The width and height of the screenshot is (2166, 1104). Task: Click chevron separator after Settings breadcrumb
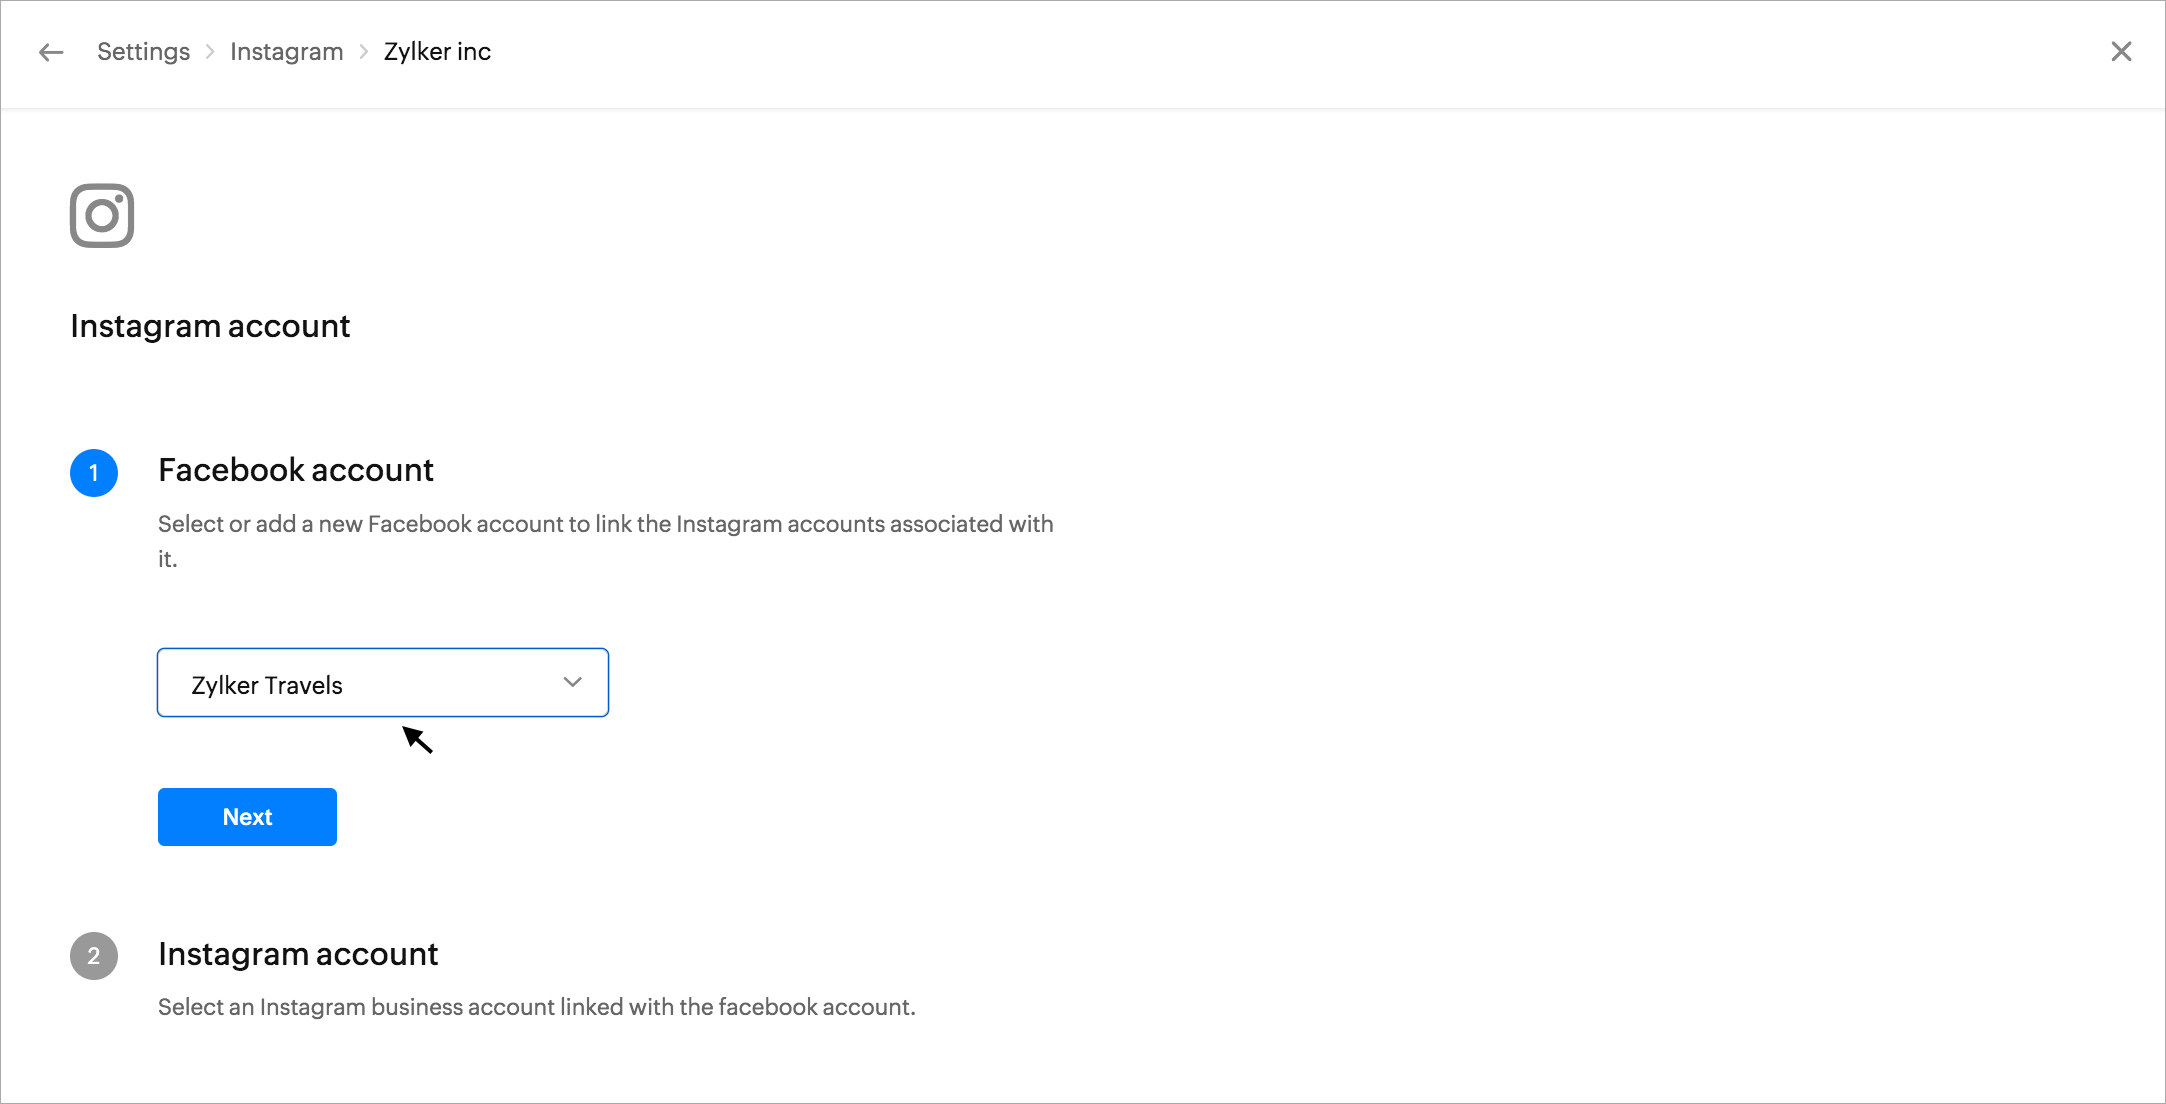tap(210, 52)
